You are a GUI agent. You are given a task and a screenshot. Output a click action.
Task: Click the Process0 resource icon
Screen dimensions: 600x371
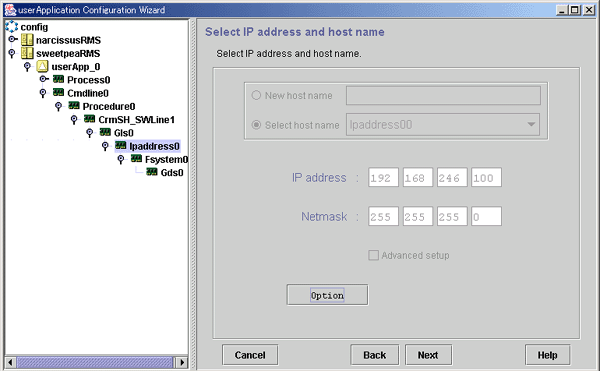[59, 79]
